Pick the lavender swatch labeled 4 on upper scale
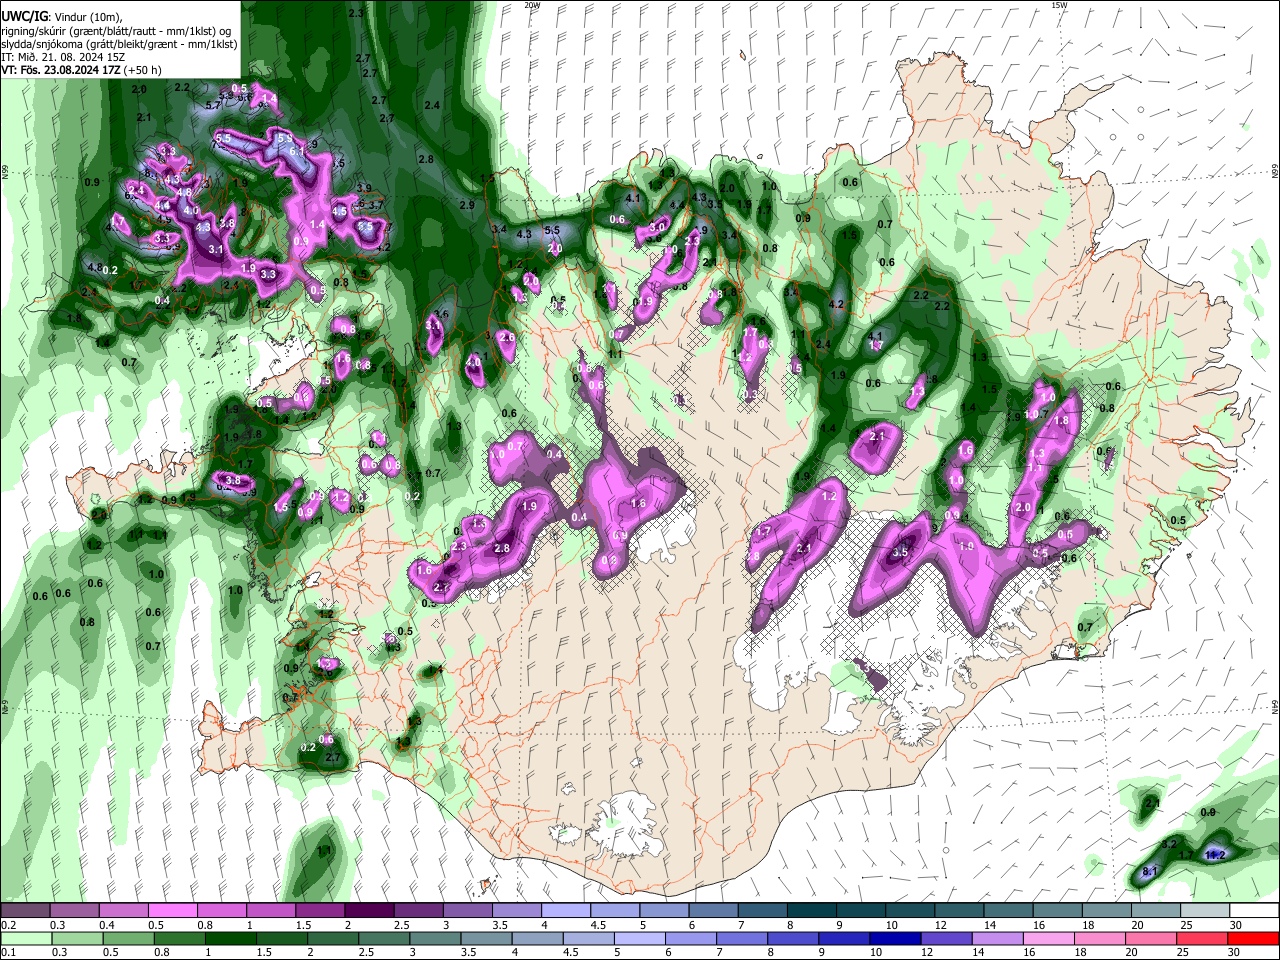This screenshot has width=1280, height=960. 566,911
